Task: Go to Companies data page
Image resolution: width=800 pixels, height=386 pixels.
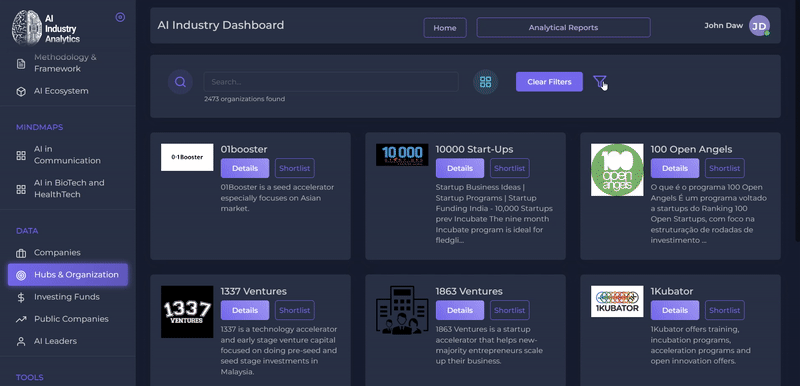Action: pos(57,252)
